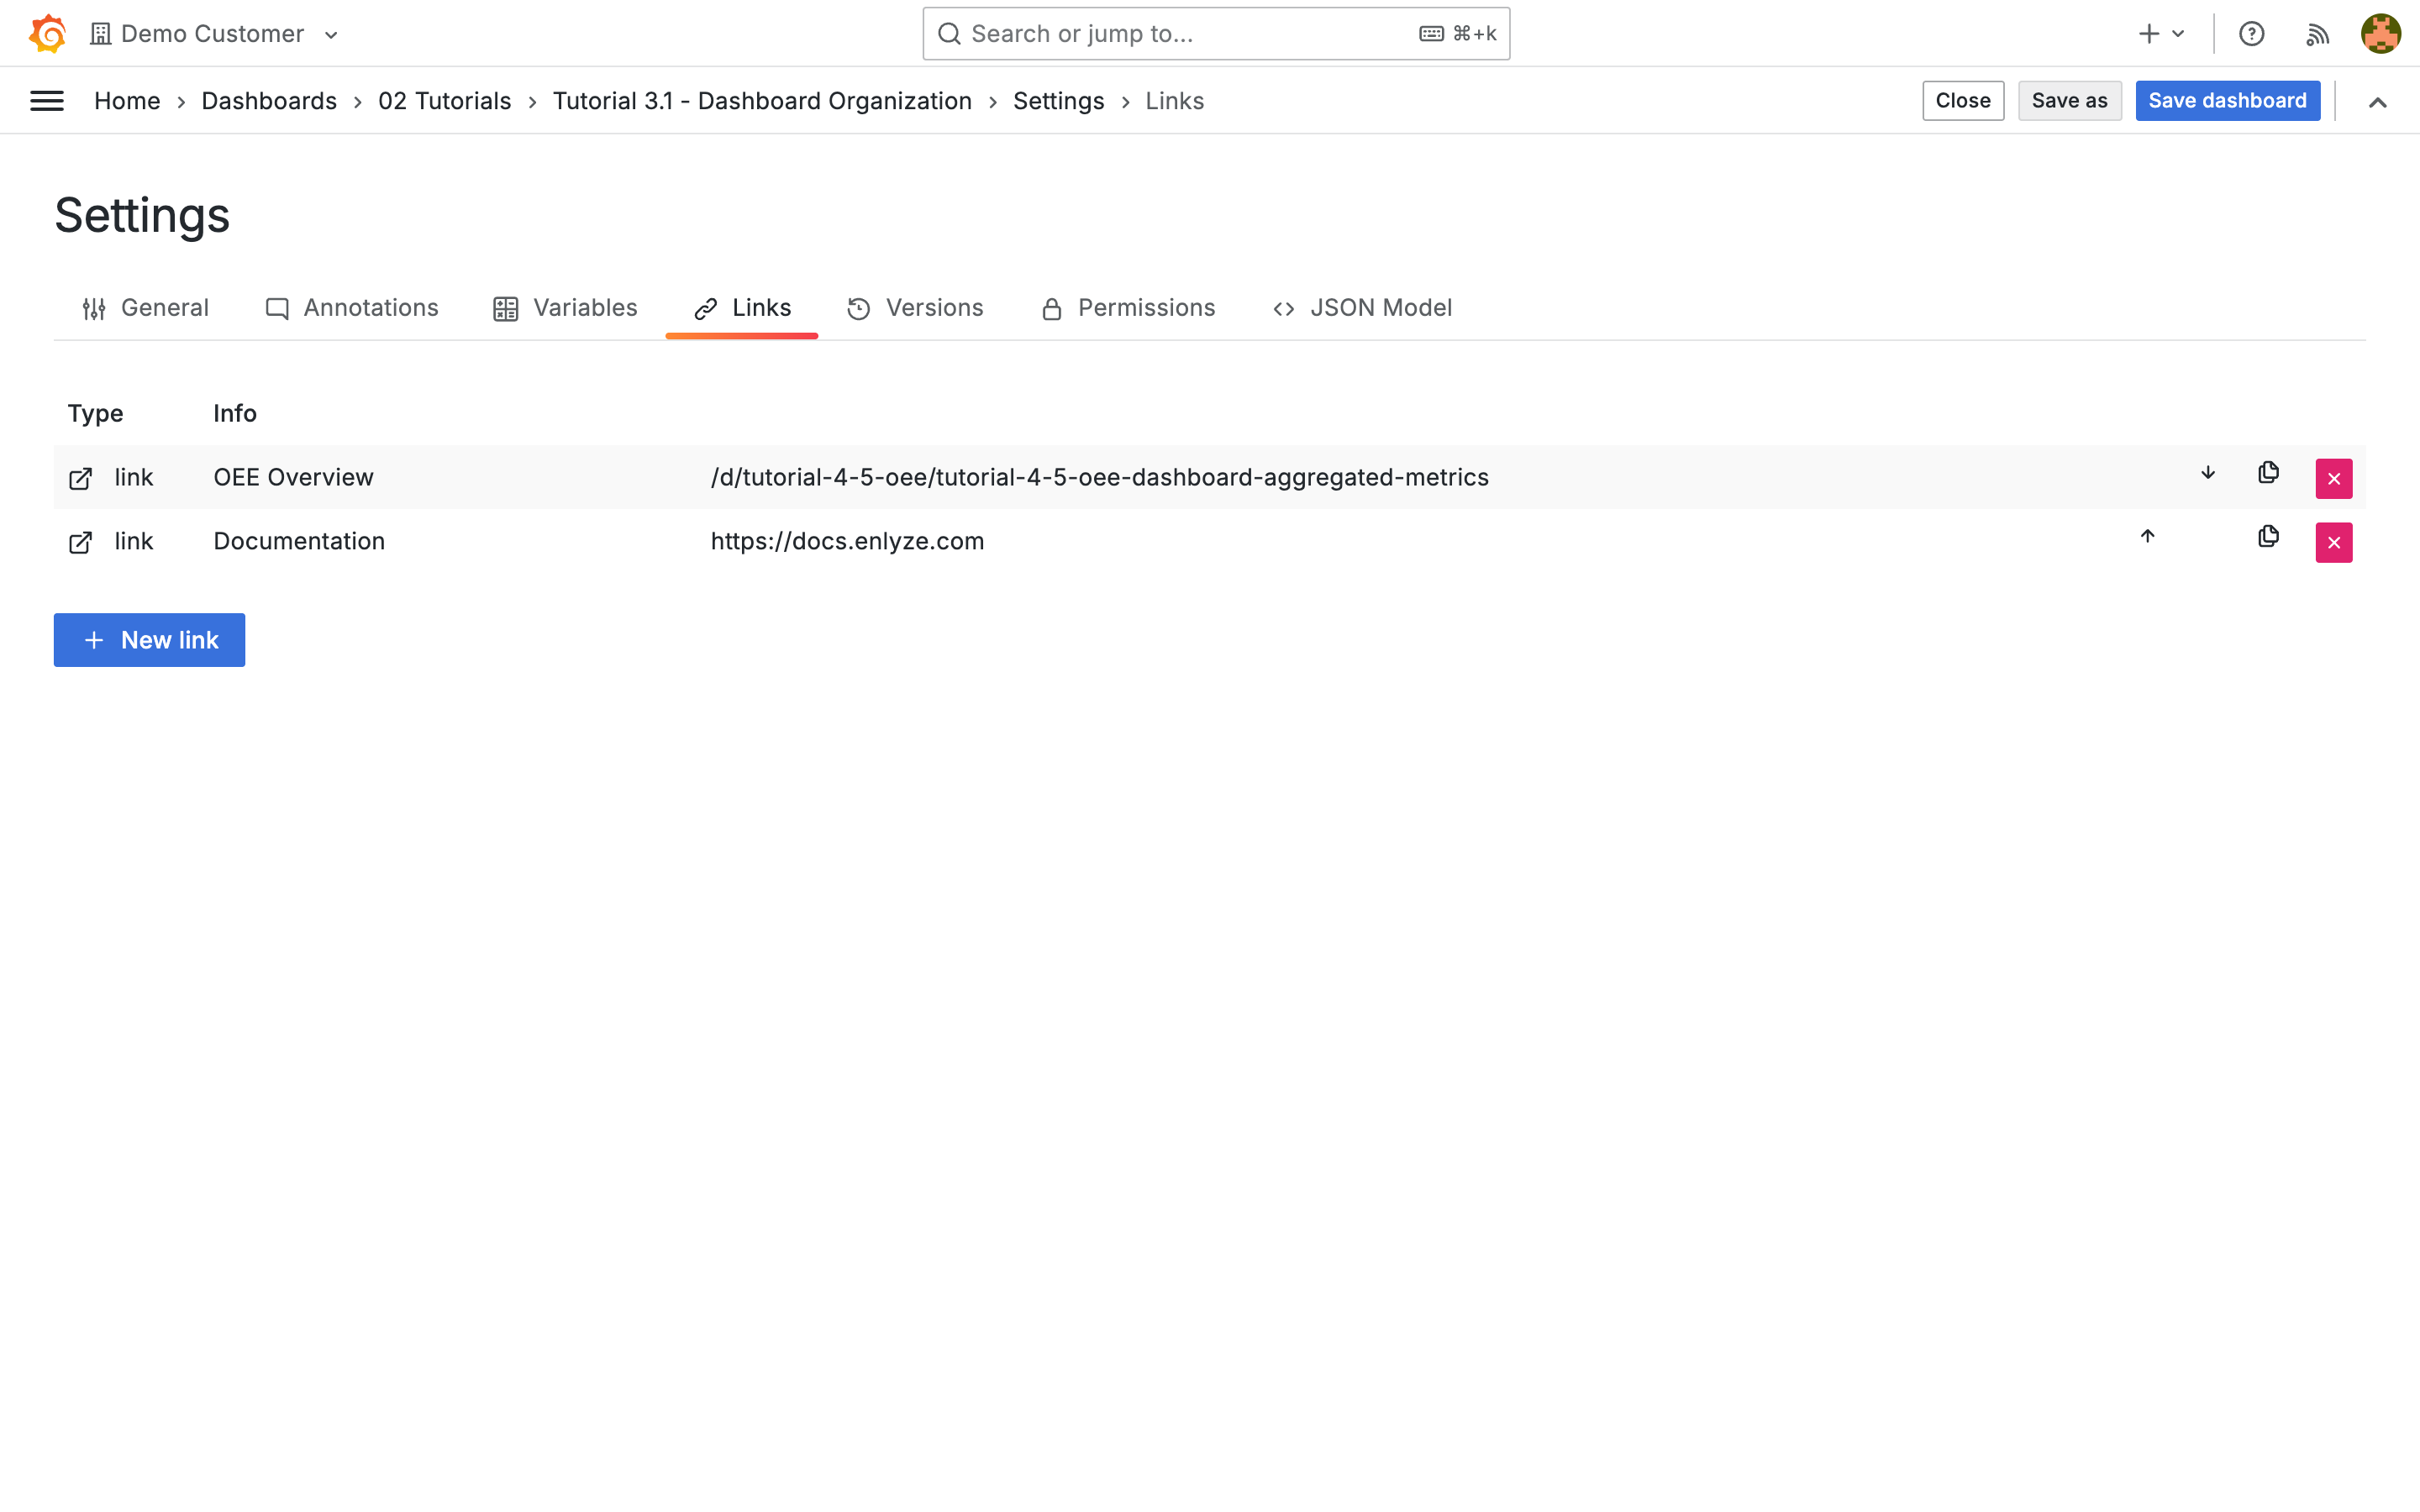This screenshot has height=1512, width=2420.
Task: Move Documentation link up
Action: pos(2147,537)
